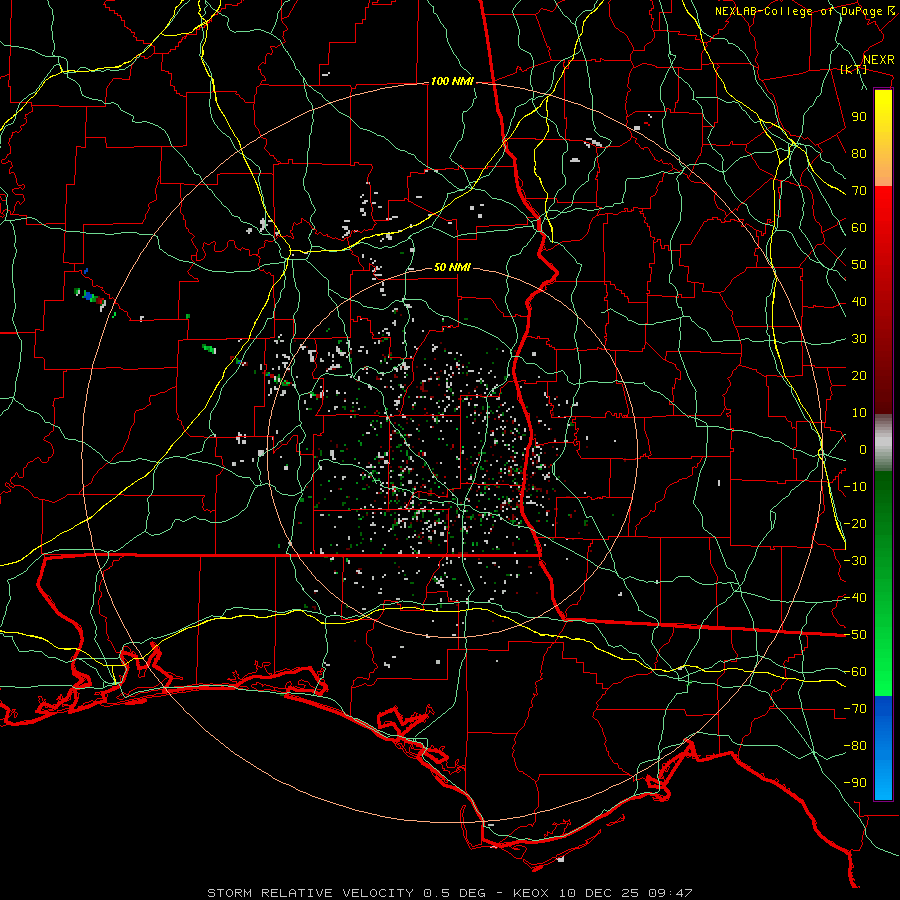Click the -30 value on the velocity scale
Image resolution: width=900 pixels, height=900 pixels.
click(x=855, y=561)
